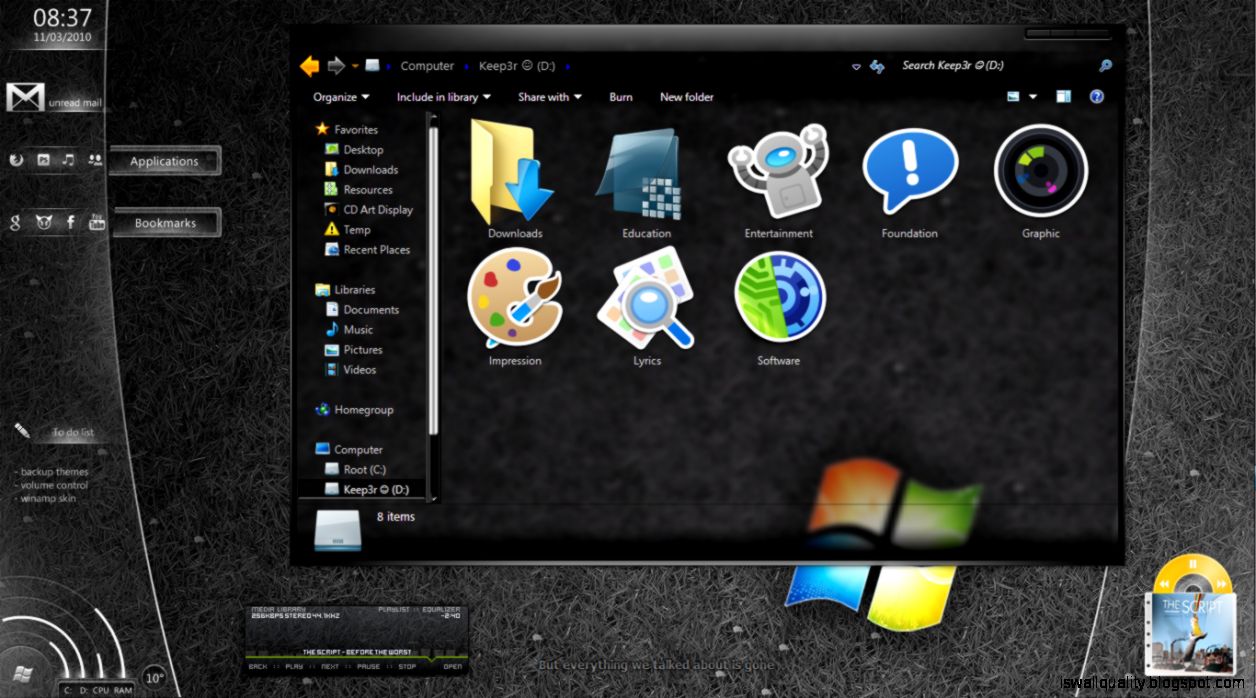
Task: Select Computer in the address breadcrumb
Action: pos(427,65)
